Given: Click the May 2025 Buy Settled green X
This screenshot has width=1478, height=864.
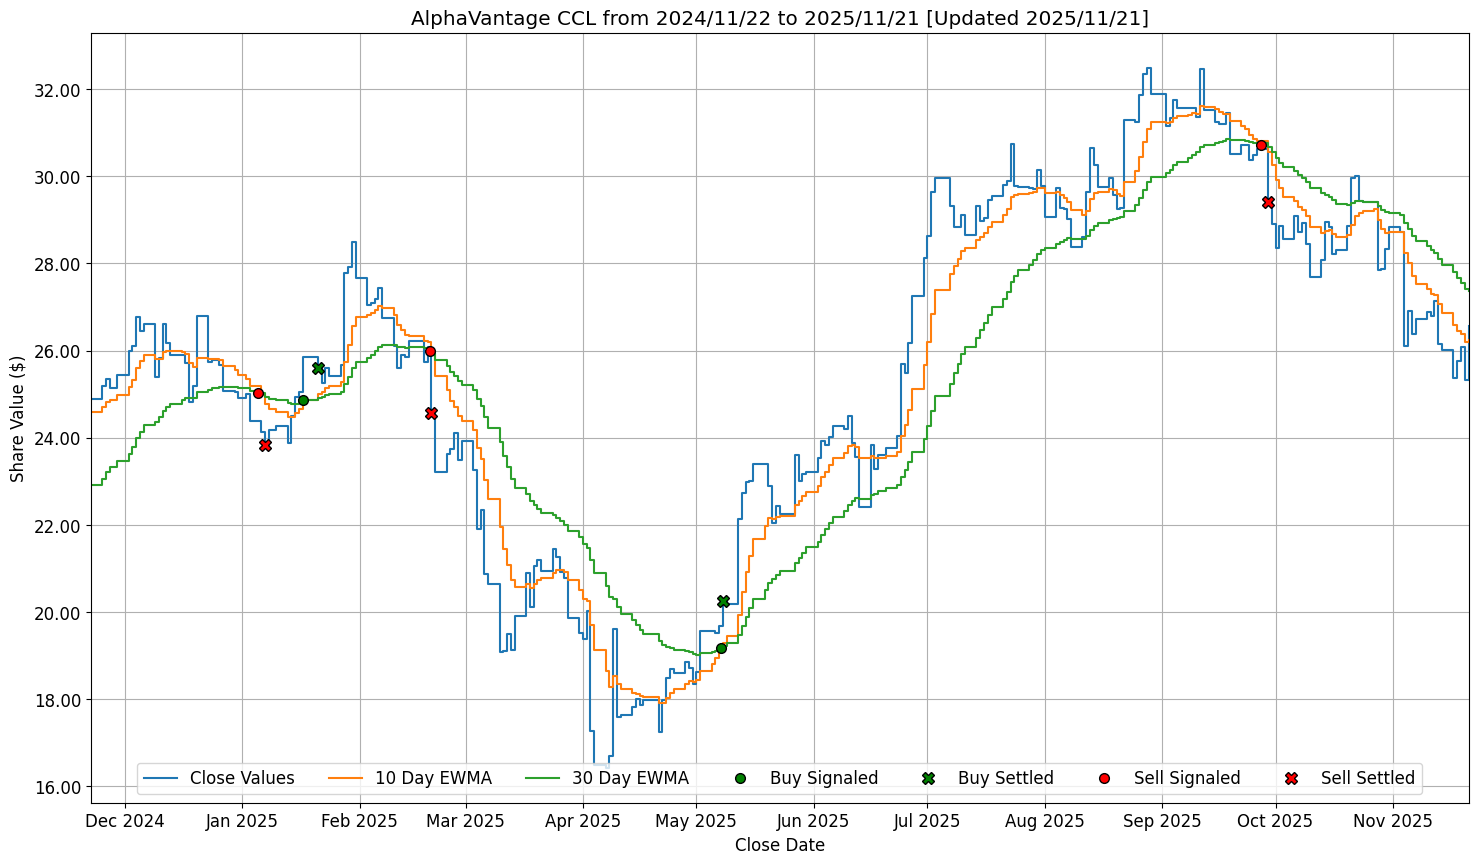Looking at the screenshot, I should coord(723,601).
